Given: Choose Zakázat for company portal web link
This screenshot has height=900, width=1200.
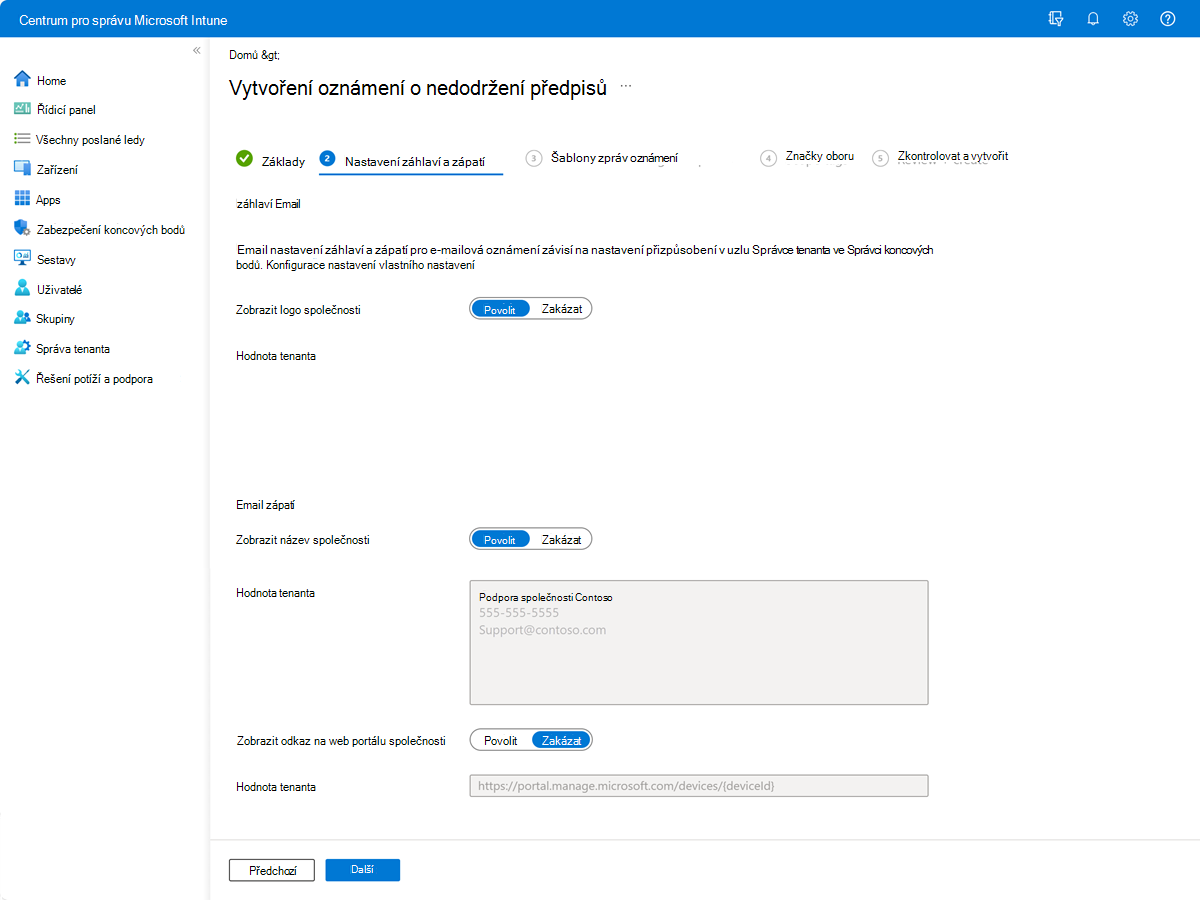Looking at the screenshot, I should (x=561, y=741).
